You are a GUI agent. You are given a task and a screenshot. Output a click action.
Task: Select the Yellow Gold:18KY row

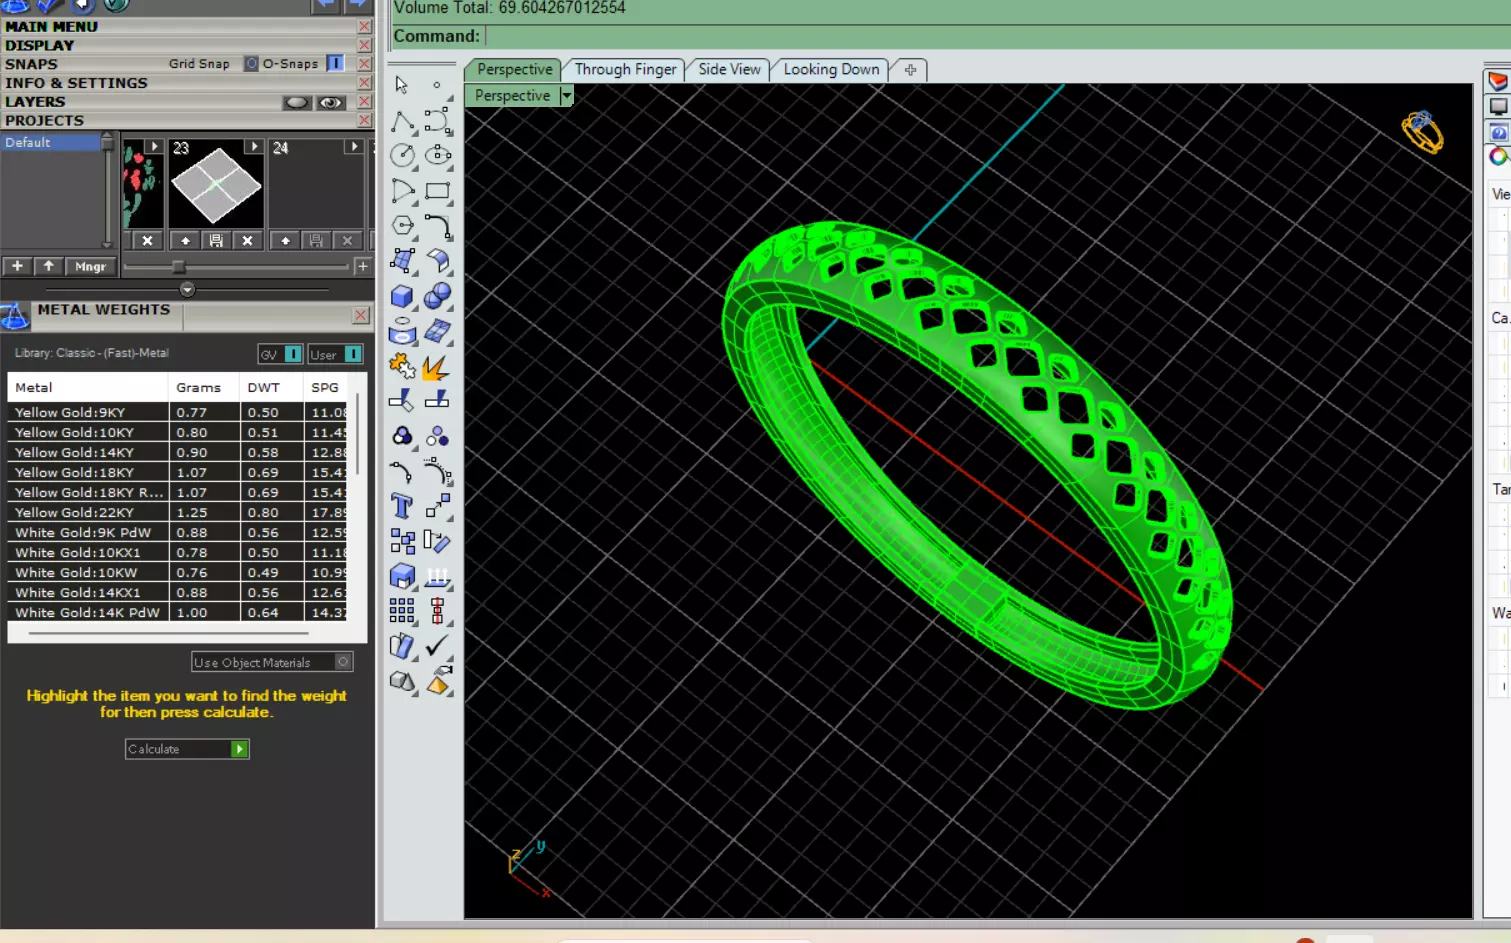tap(177, 472)
